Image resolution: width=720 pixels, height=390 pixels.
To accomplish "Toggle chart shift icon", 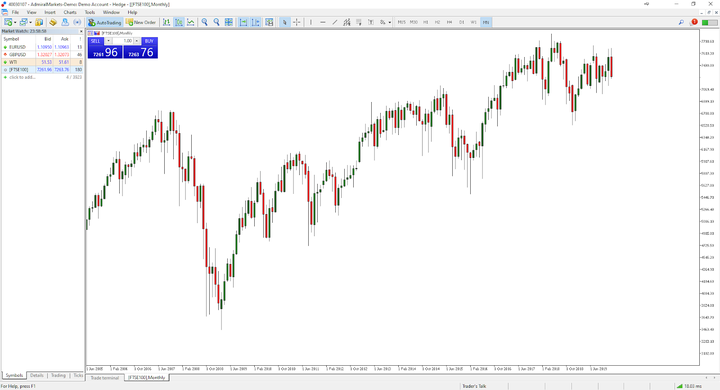I will coord(255,22).
